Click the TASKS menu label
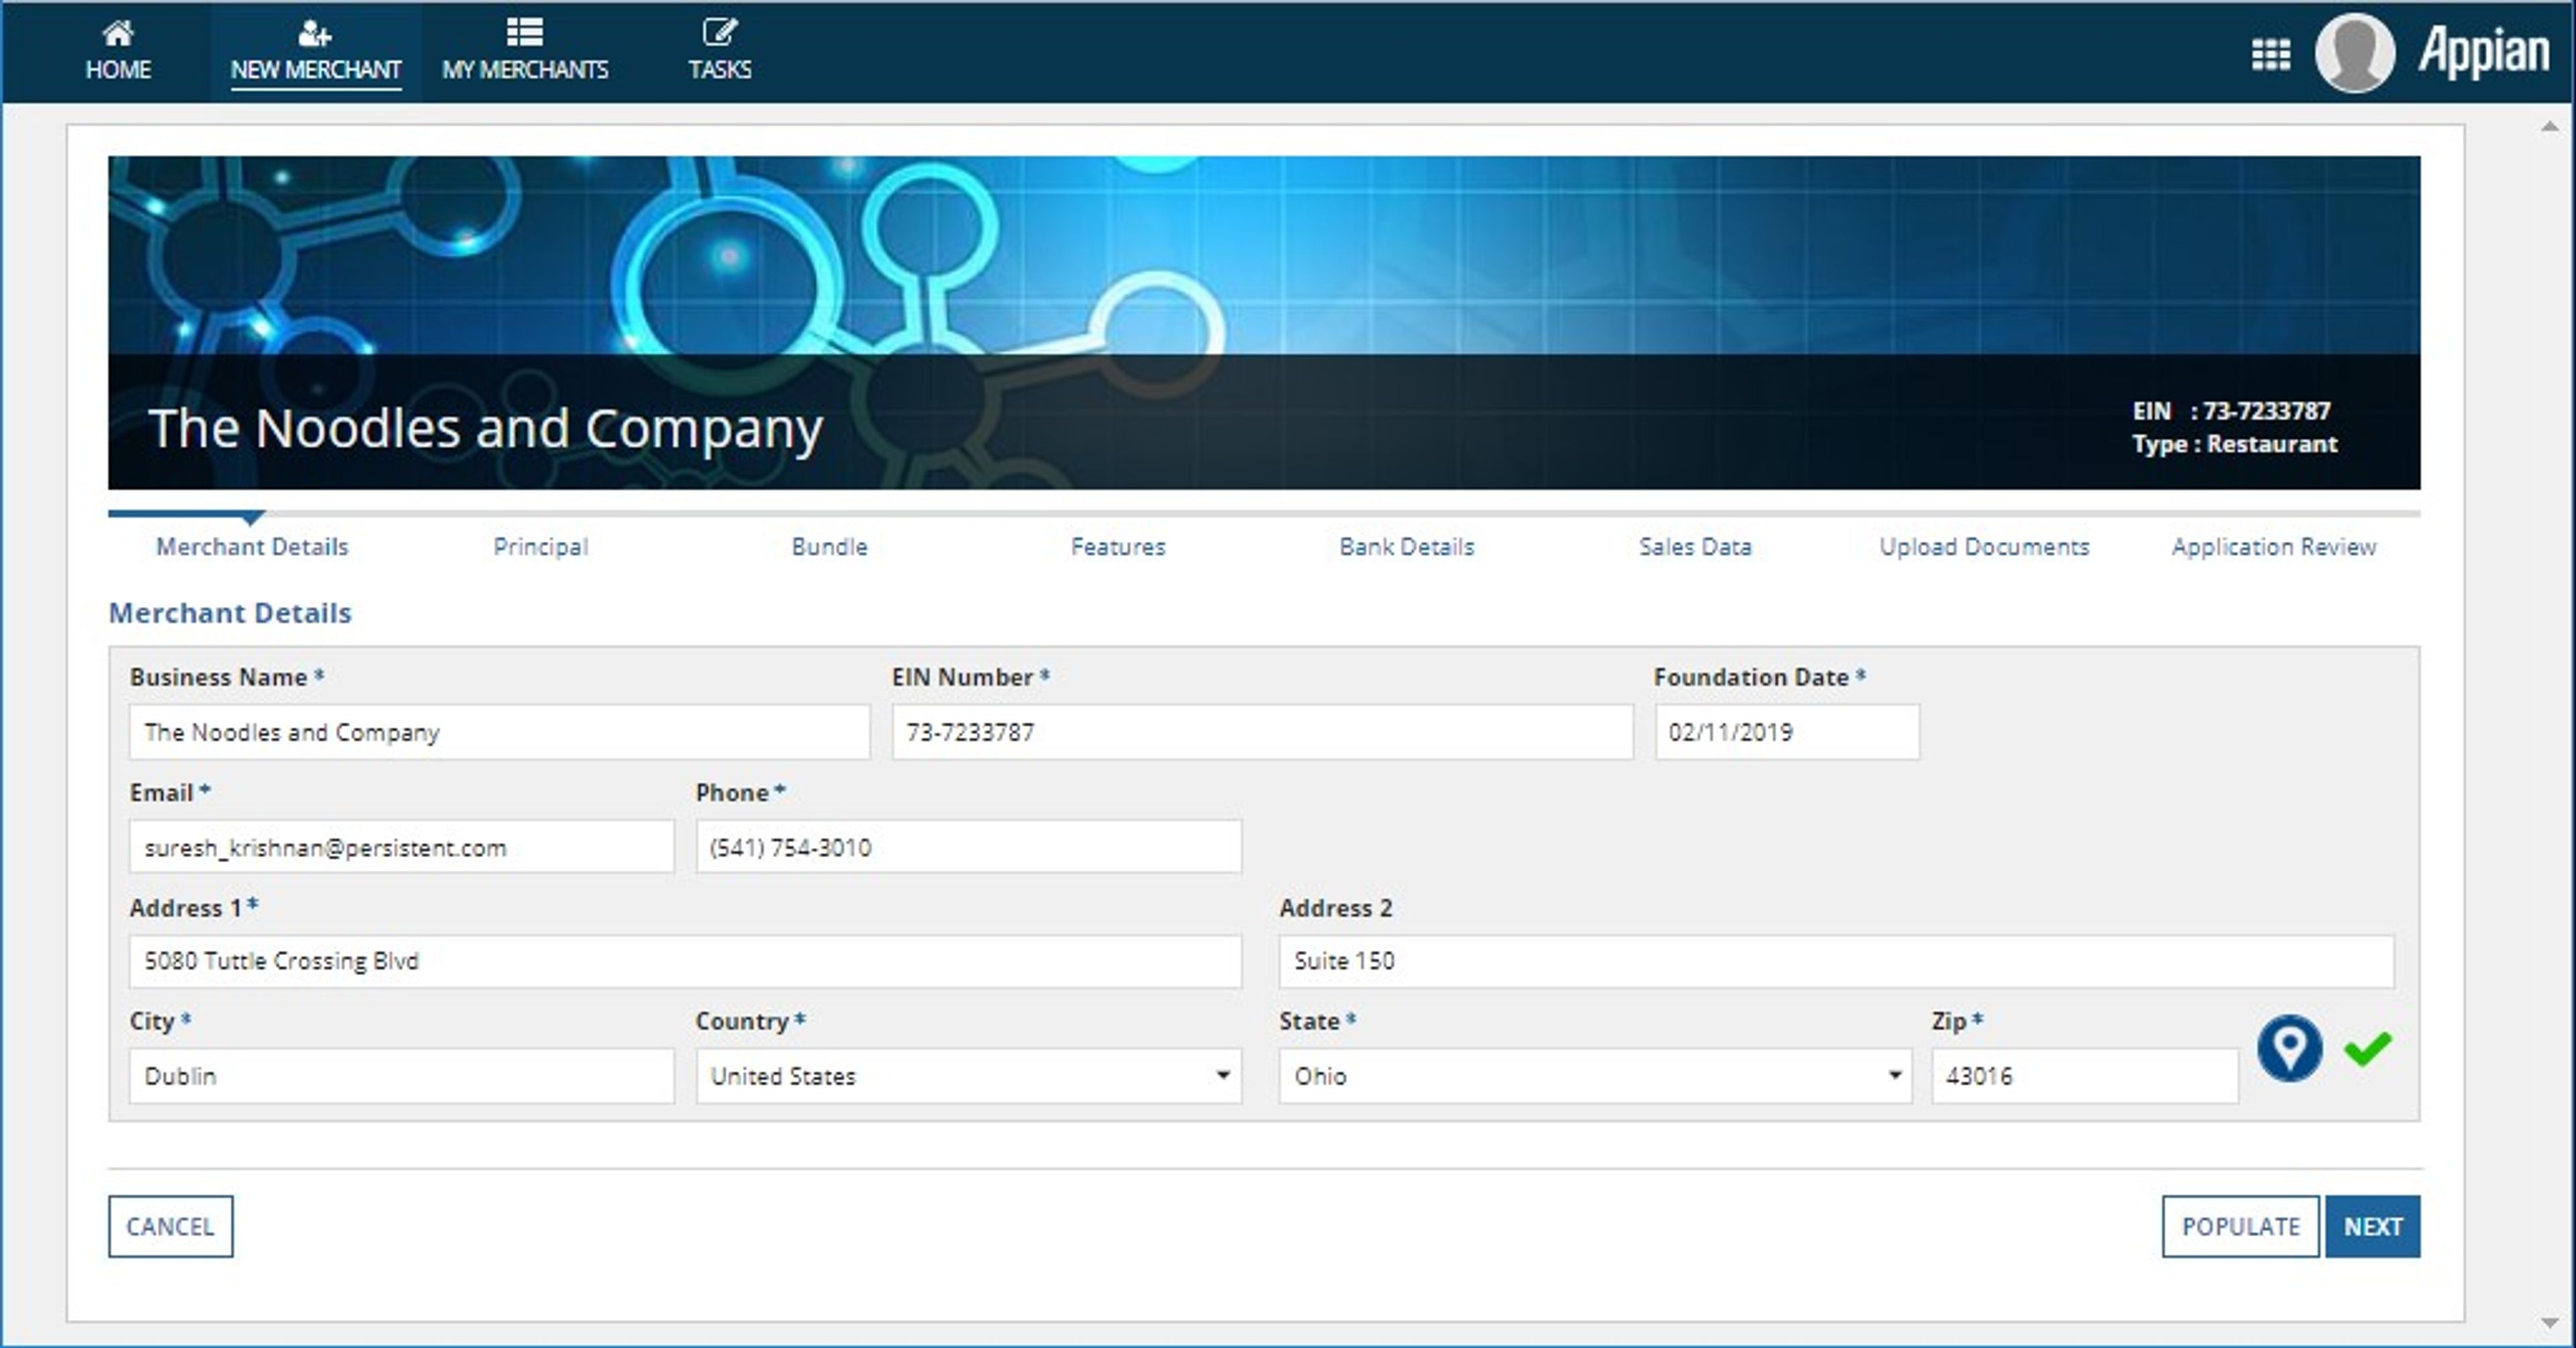The width and height of the screenshot is (2576, 1348). coord(719,69)
